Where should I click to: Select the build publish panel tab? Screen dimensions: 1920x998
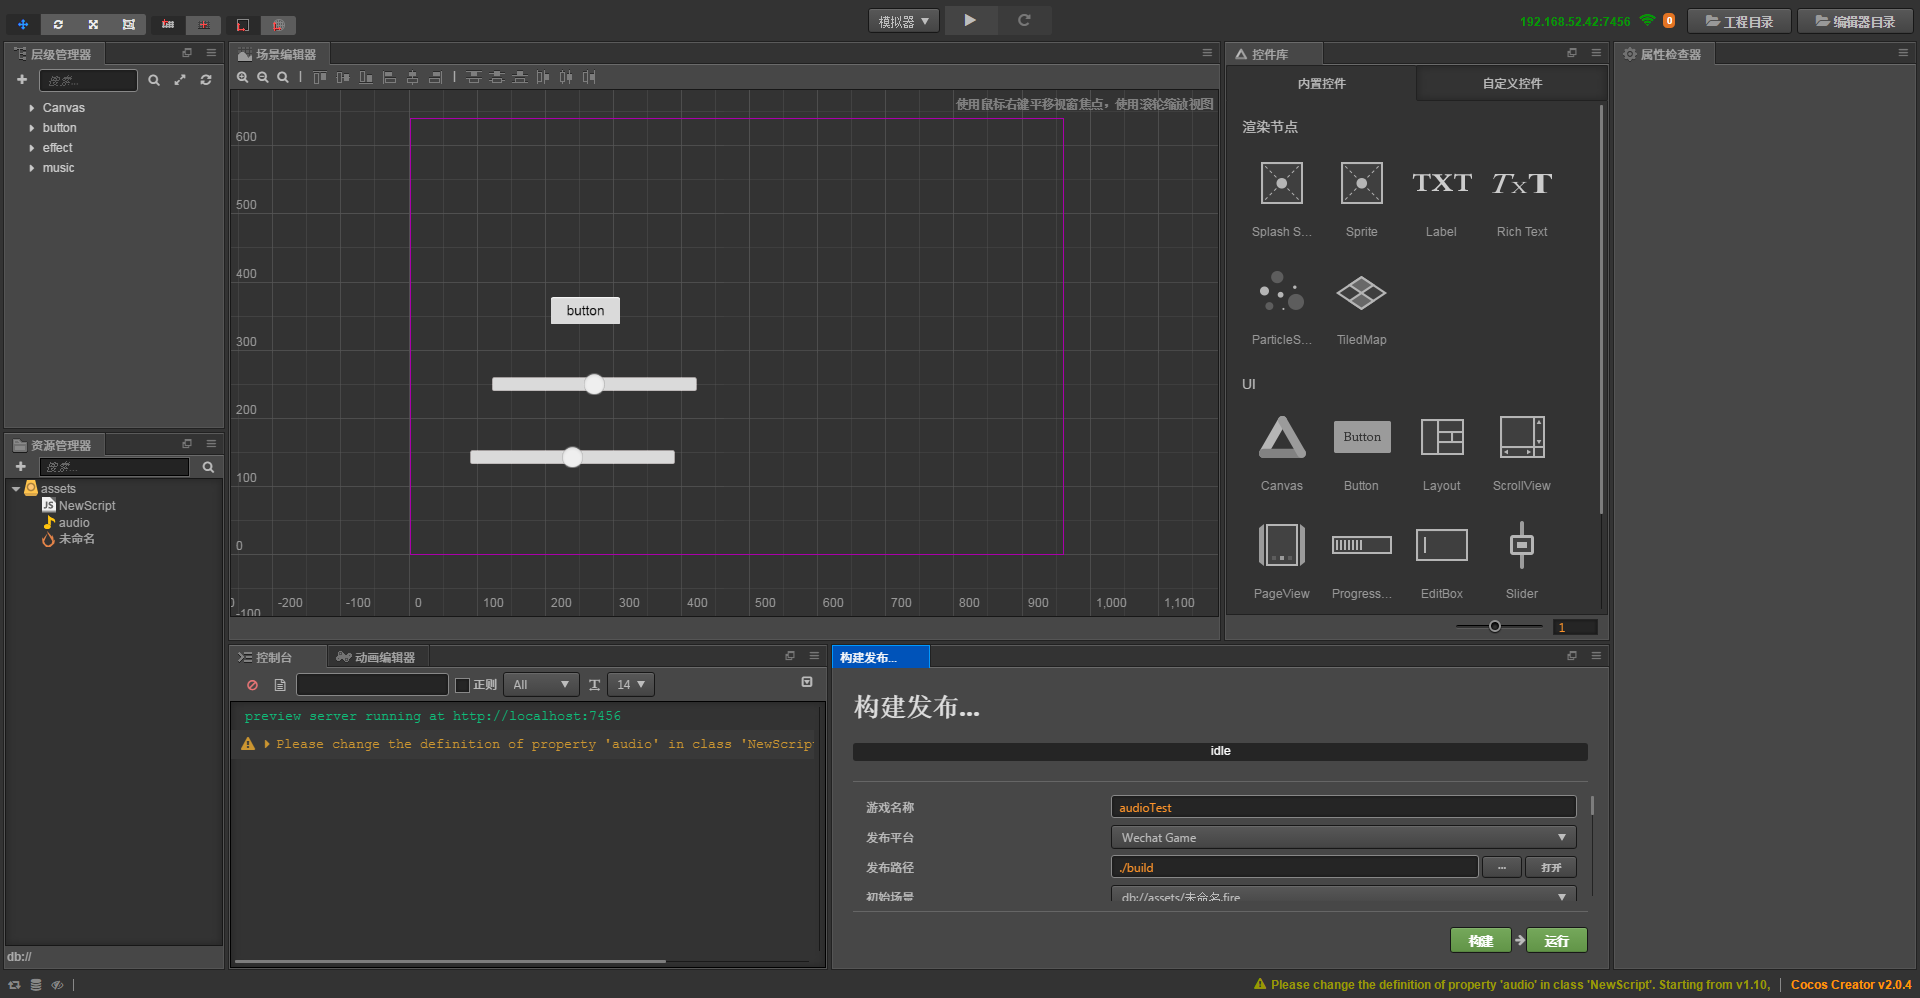pyautogui.click(x=881, y=657)
